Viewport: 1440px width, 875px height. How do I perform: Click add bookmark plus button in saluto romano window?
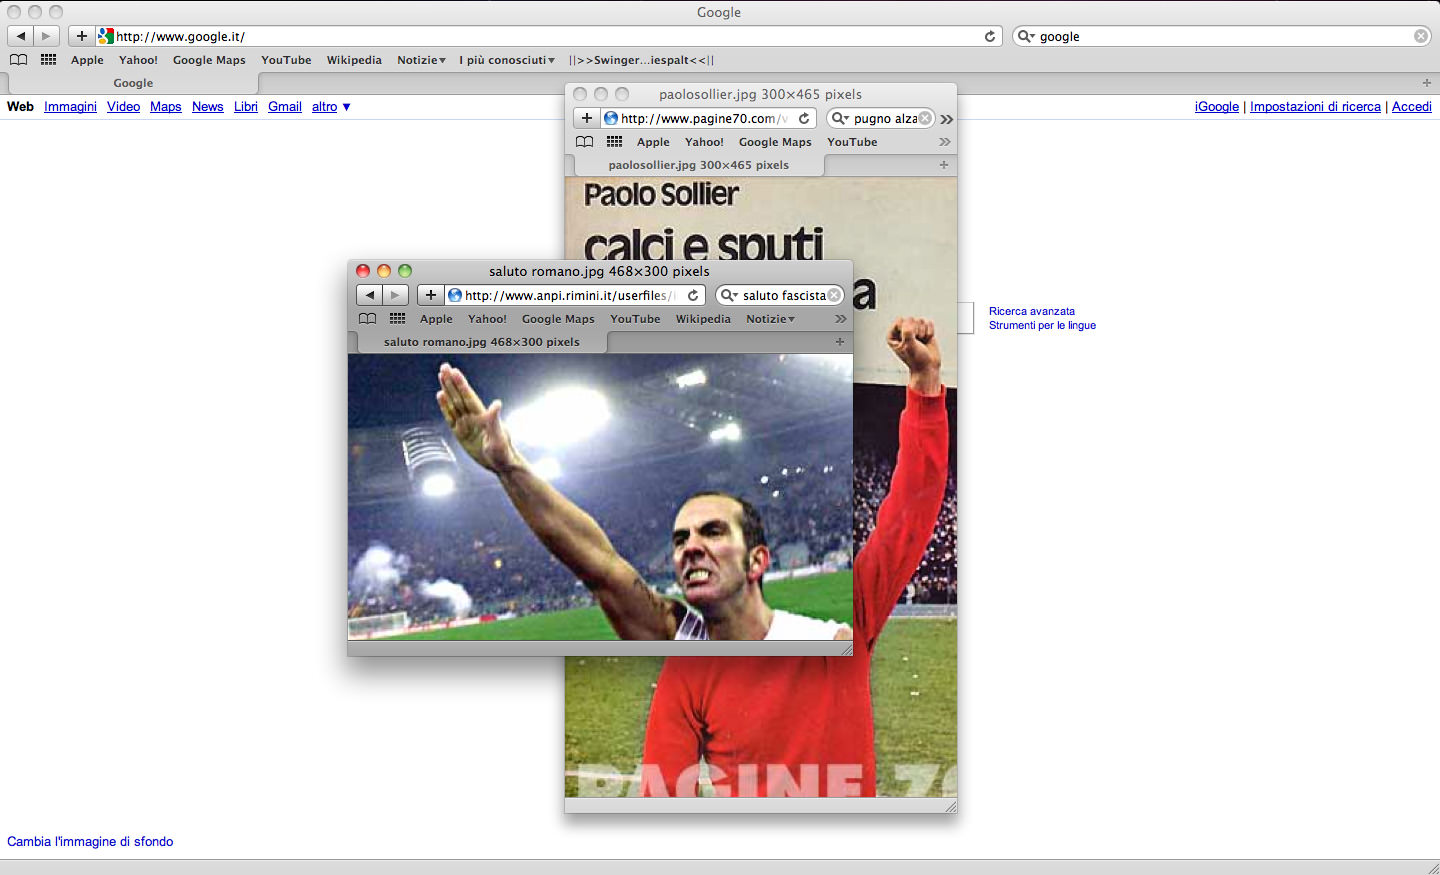click(x=430, y=295)
